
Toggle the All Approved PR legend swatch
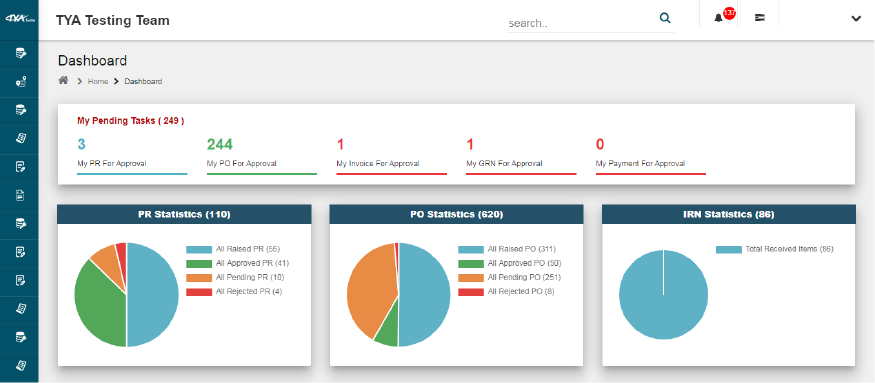pos(199,263)
